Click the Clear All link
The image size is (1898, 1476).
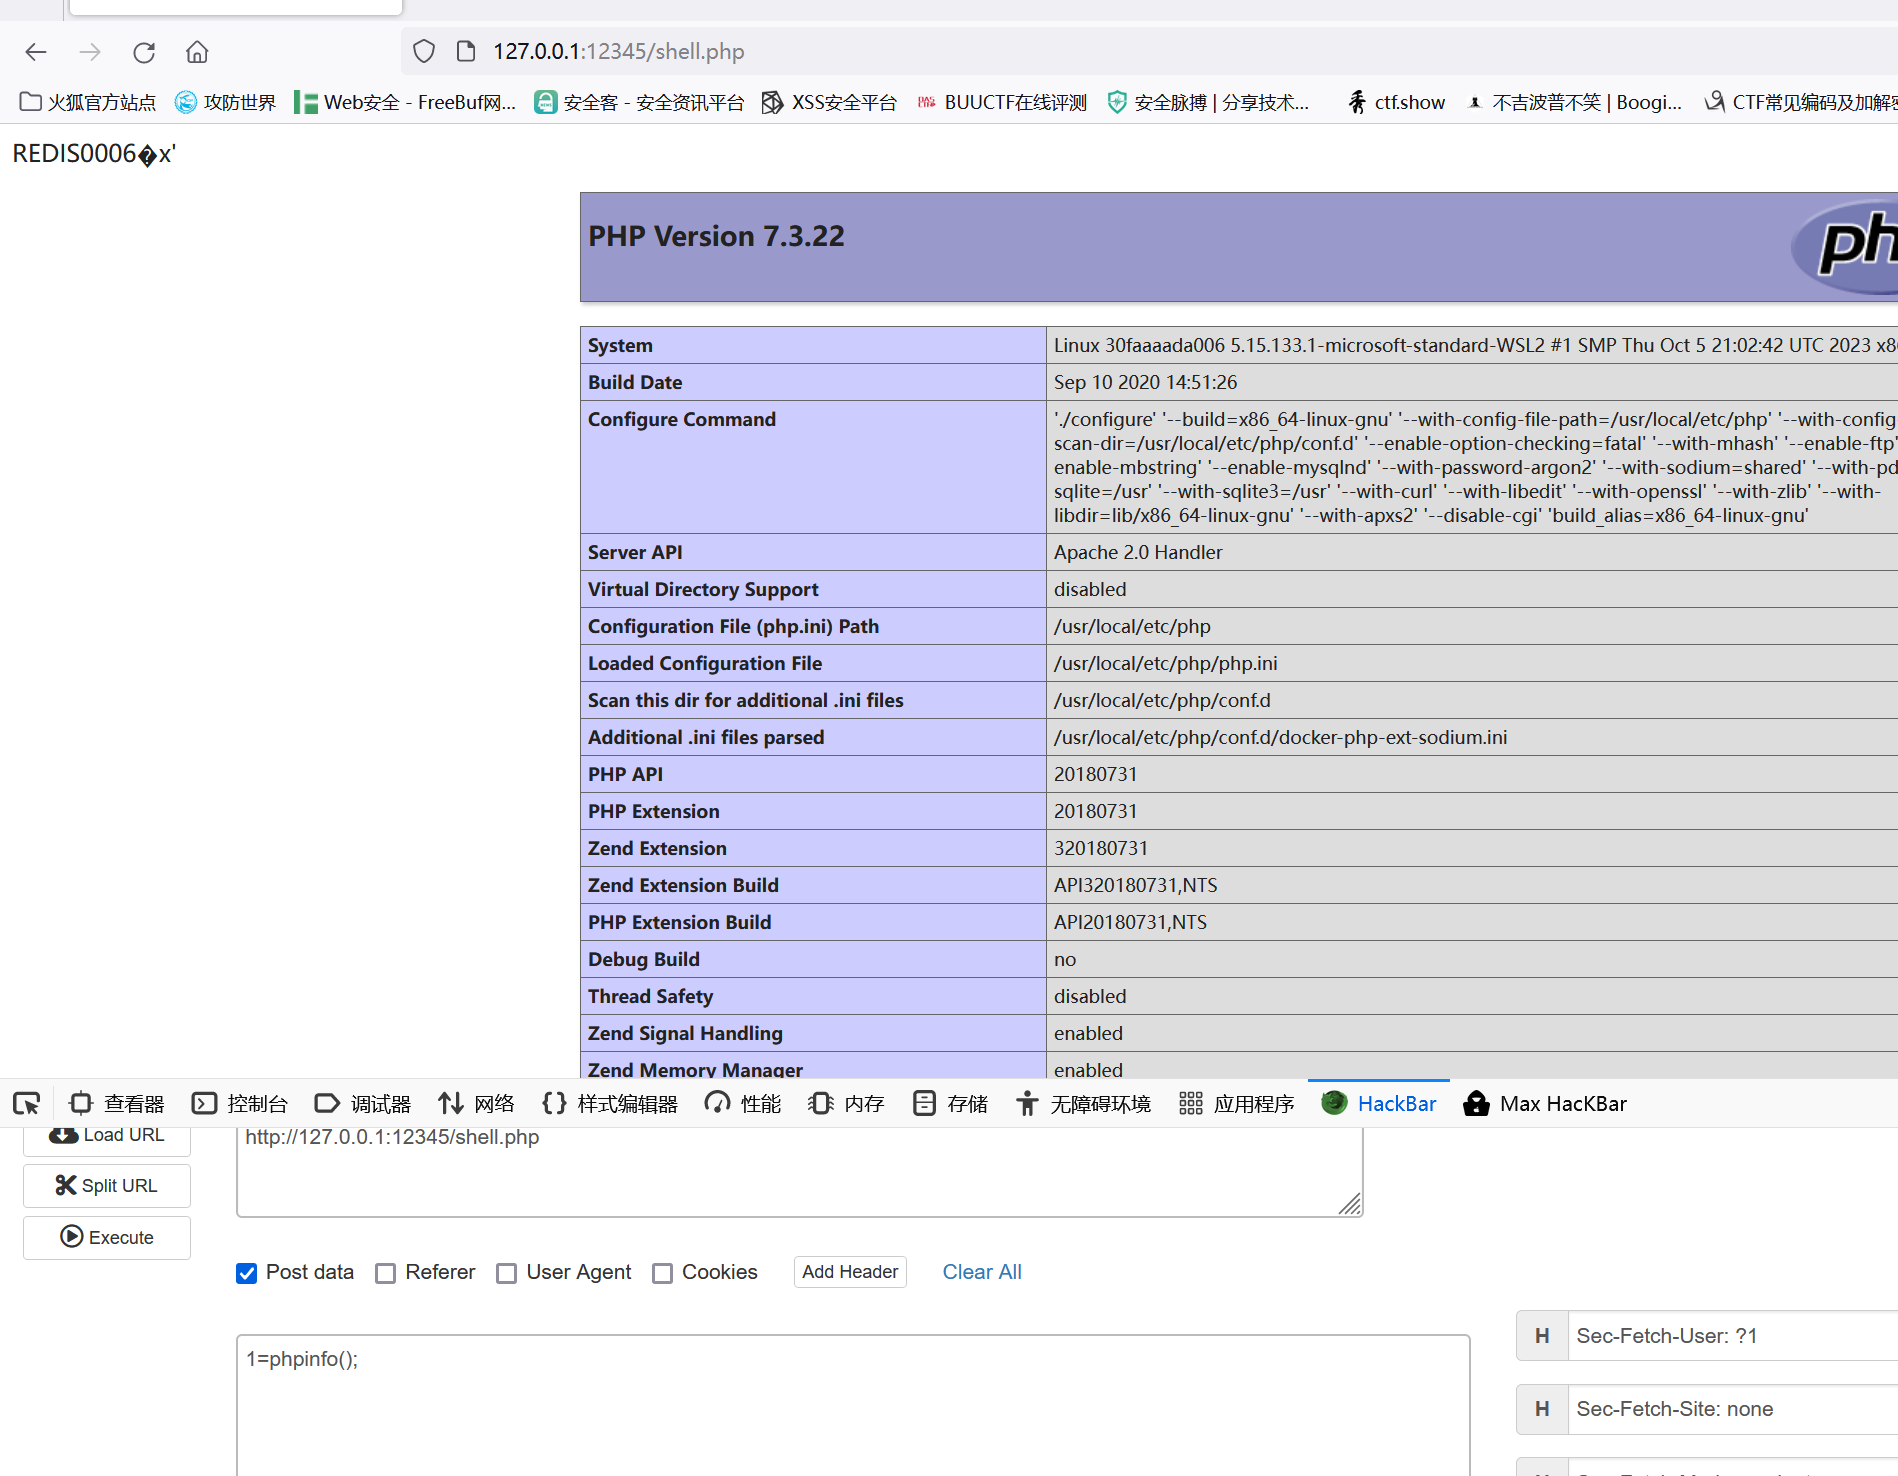[982, 1272]
